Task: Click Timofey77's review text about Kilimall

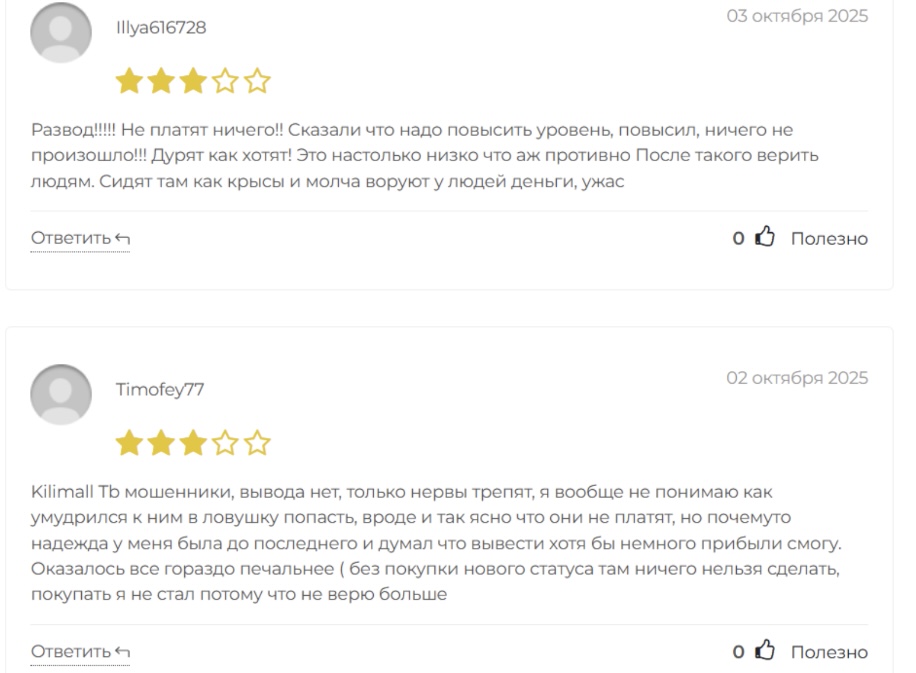Action: pyautogui.click(x=430, y=543)
